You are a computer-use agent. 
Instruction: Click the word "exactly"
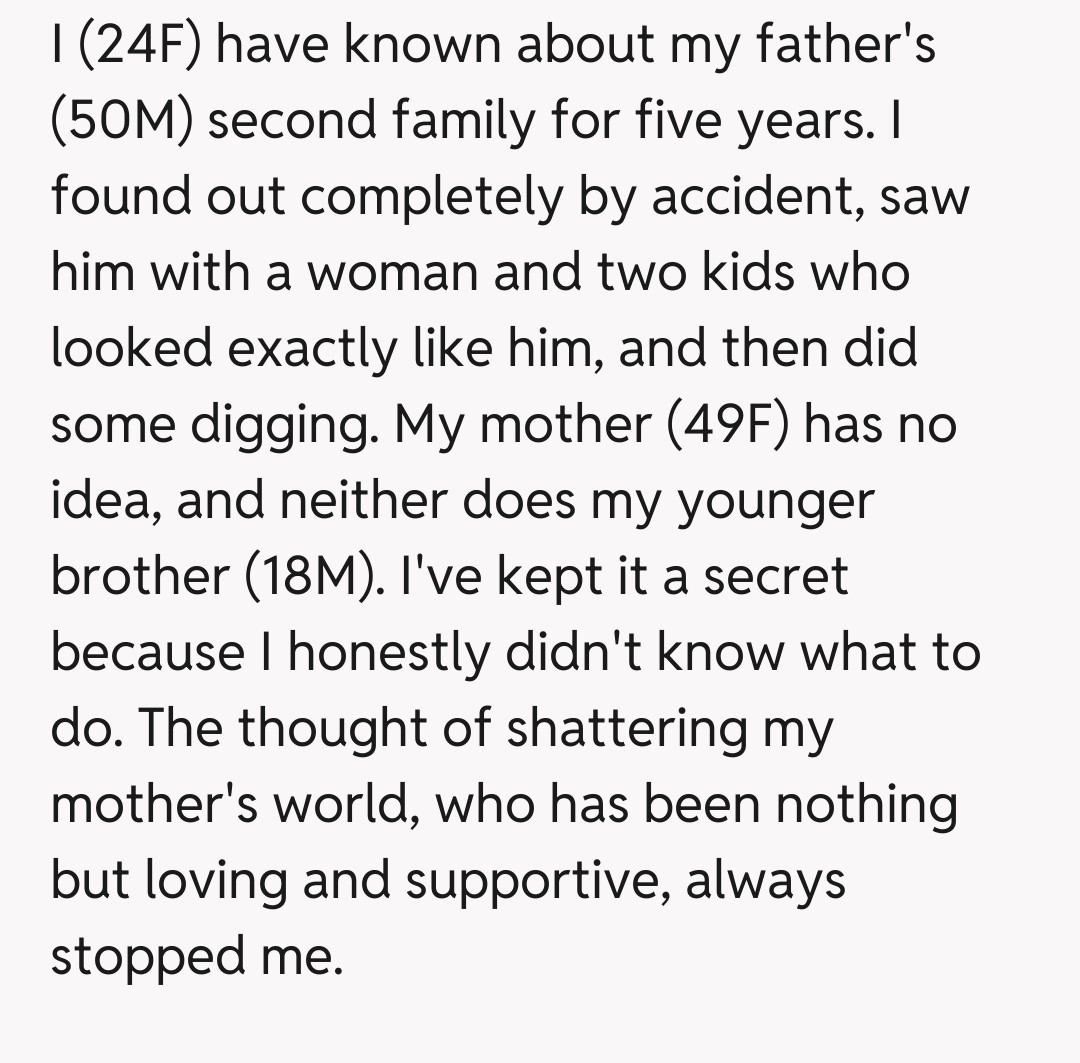pyautogui.click(x=317, y=348)
